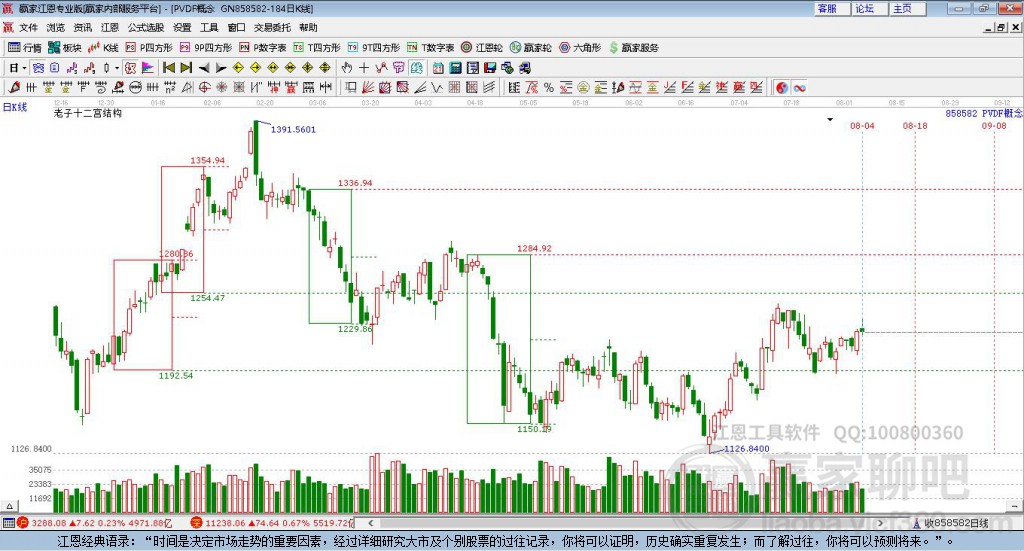
Task: Select the crosshair cursor tool
Action: [364, 68]
